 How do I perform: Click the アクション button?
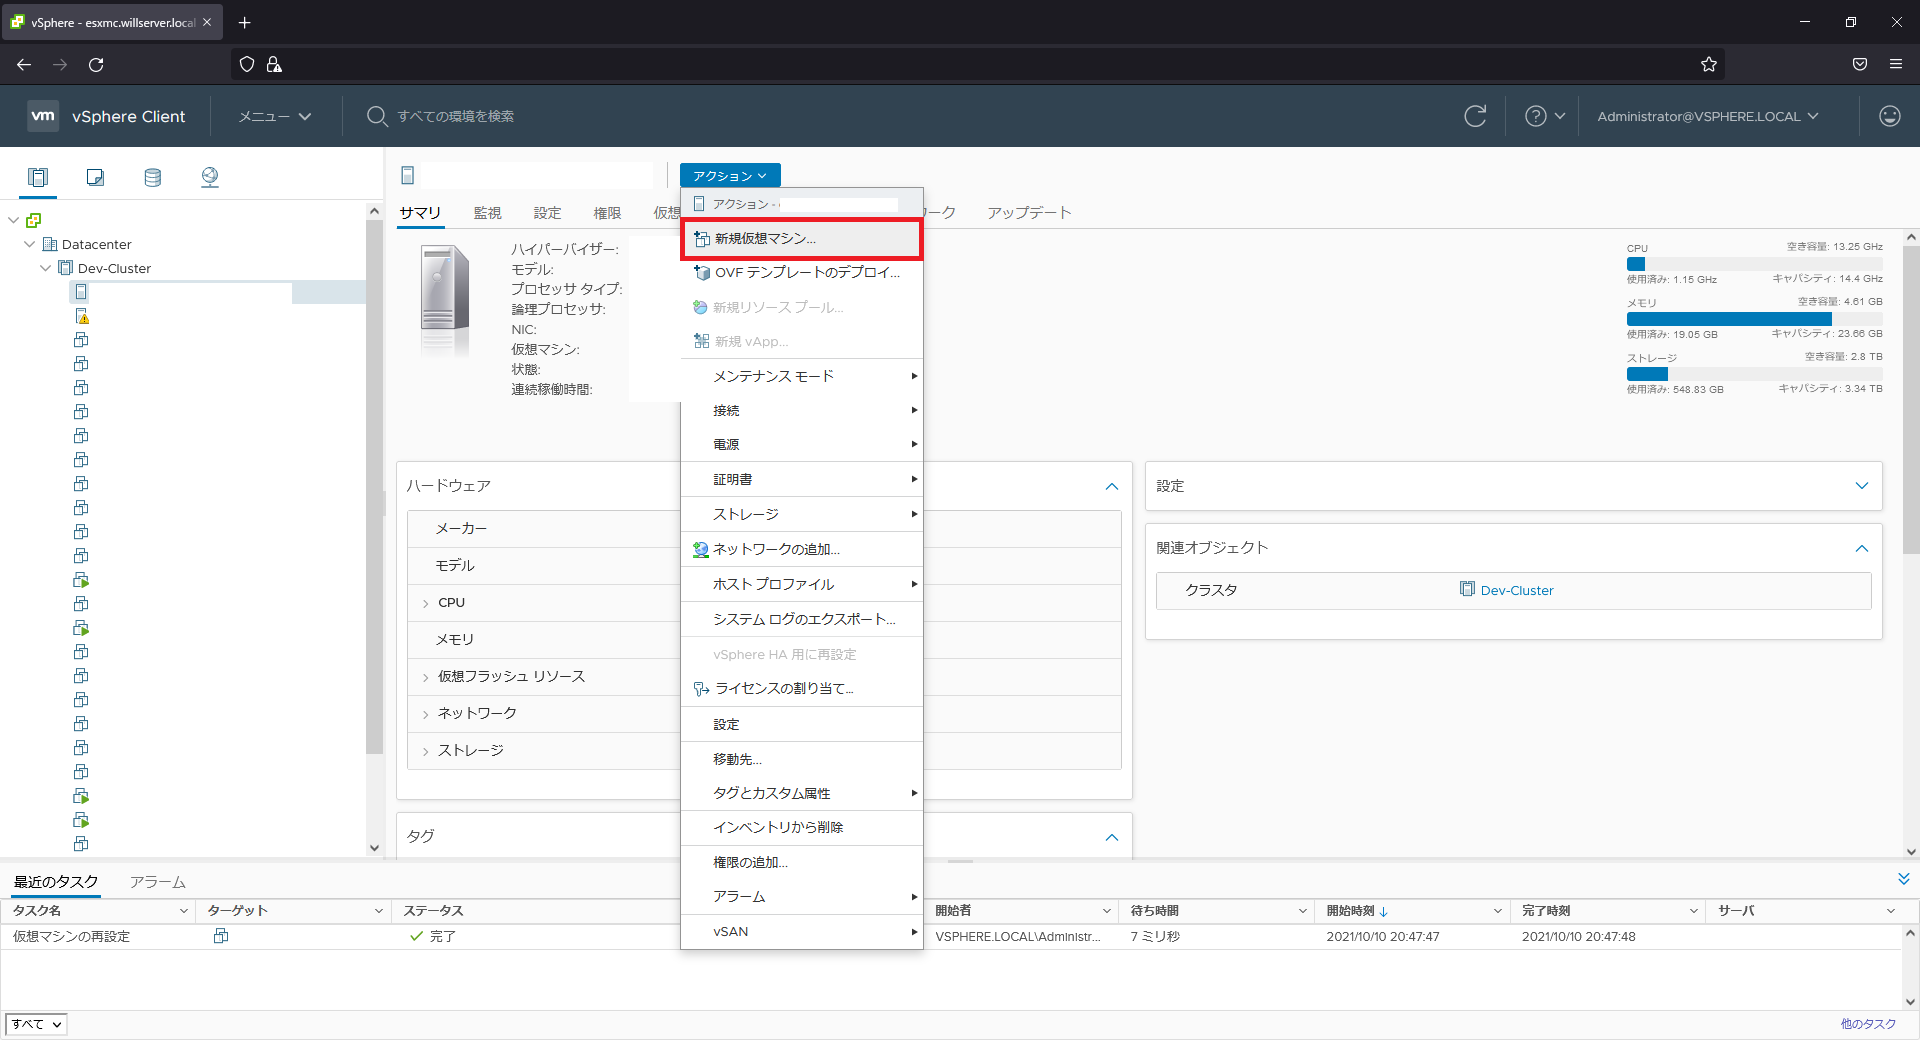point(730,175)
